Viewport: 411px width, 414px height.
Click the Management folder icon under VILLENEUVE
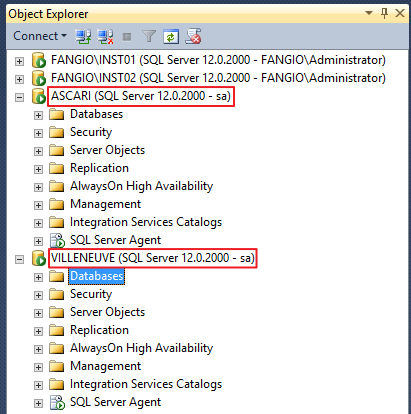pos(56,366)
